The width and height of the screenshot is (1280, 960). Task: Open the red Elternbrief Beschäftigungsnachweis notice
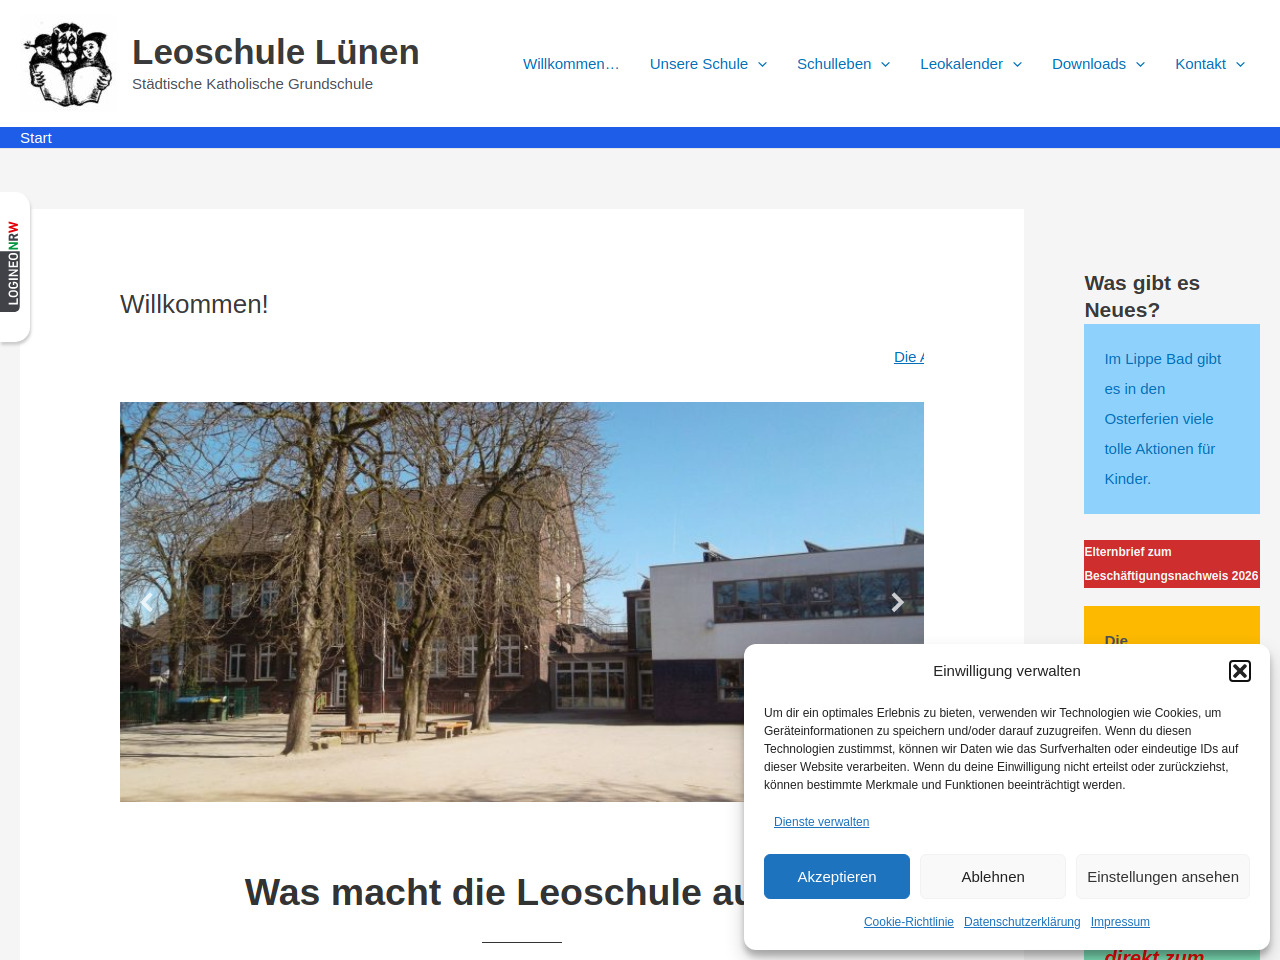pos(1171,564)
